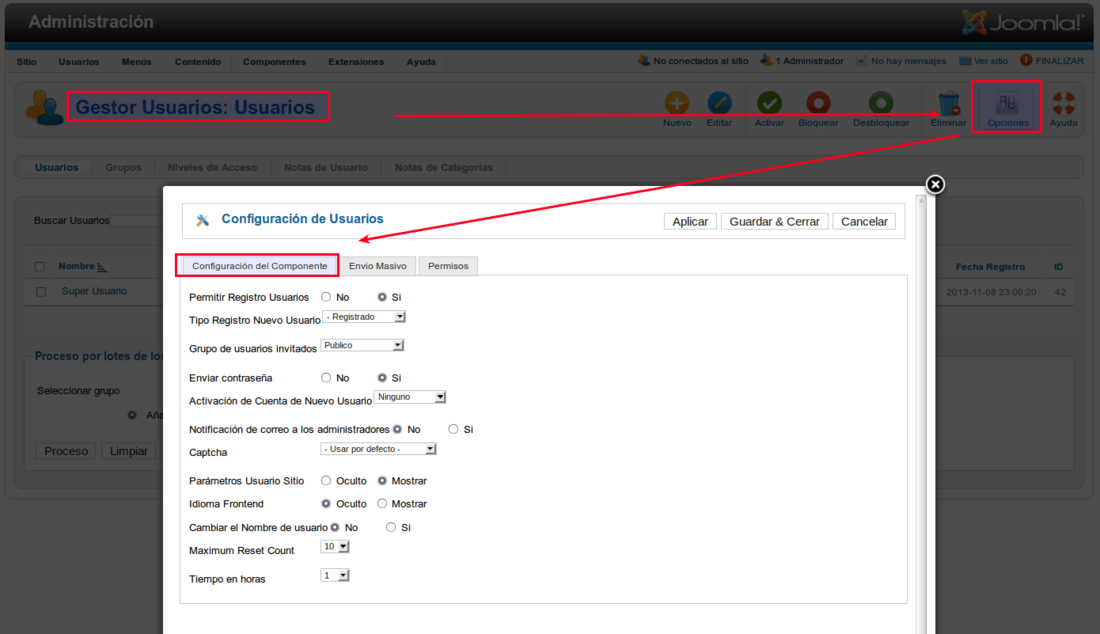Click Guardar & Cerrar button
The width and height of the screenshot is (1100, 634).
(774, 222)
